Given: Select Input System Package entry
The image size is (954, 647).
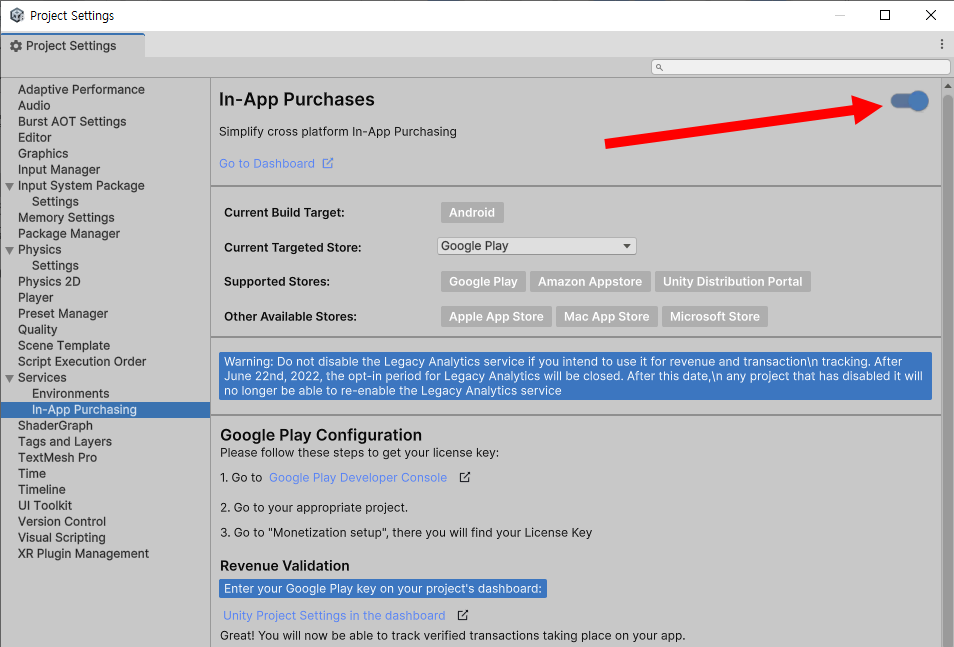Looking at the screenshot, I should (x=81, y=186).
